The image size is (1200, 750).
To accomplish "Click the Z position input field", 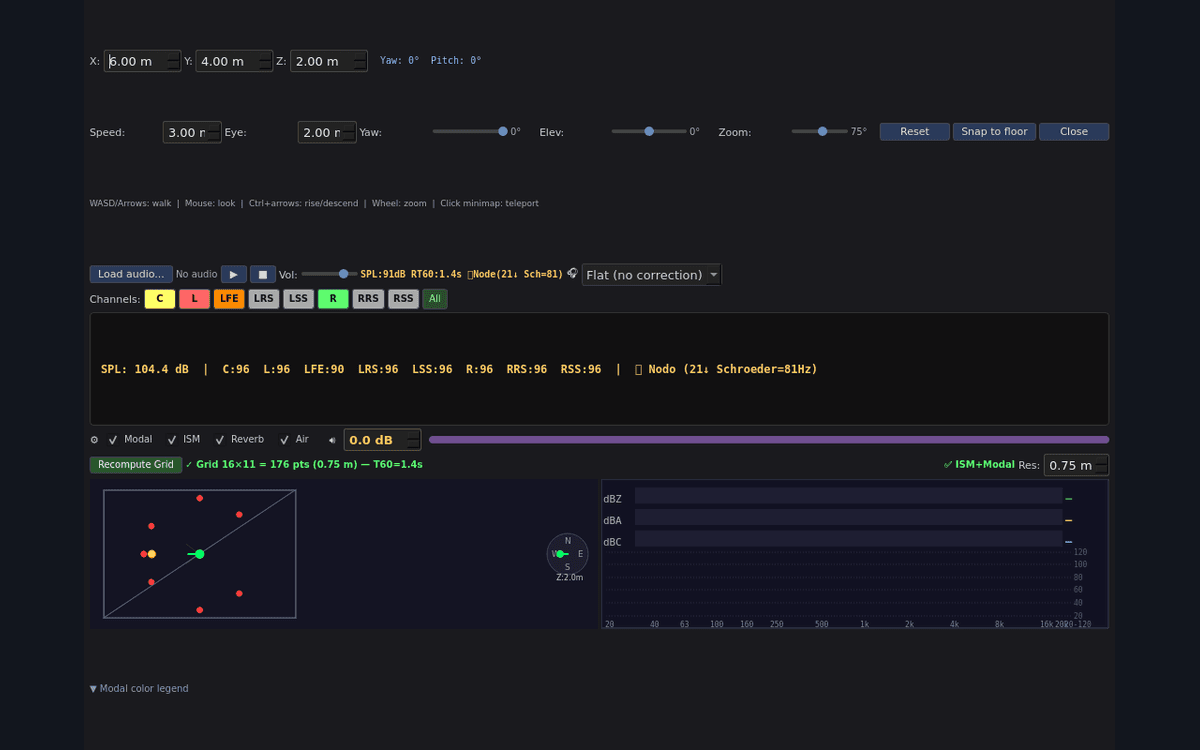I will (x=329, y=61).
